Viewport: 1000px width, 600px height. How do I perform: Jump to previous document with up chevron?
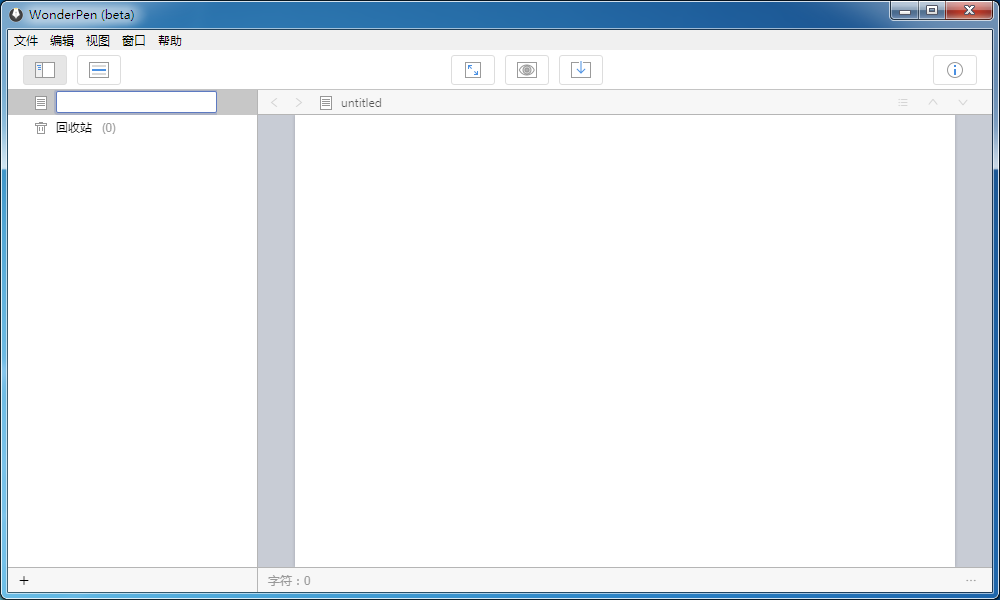933,102
